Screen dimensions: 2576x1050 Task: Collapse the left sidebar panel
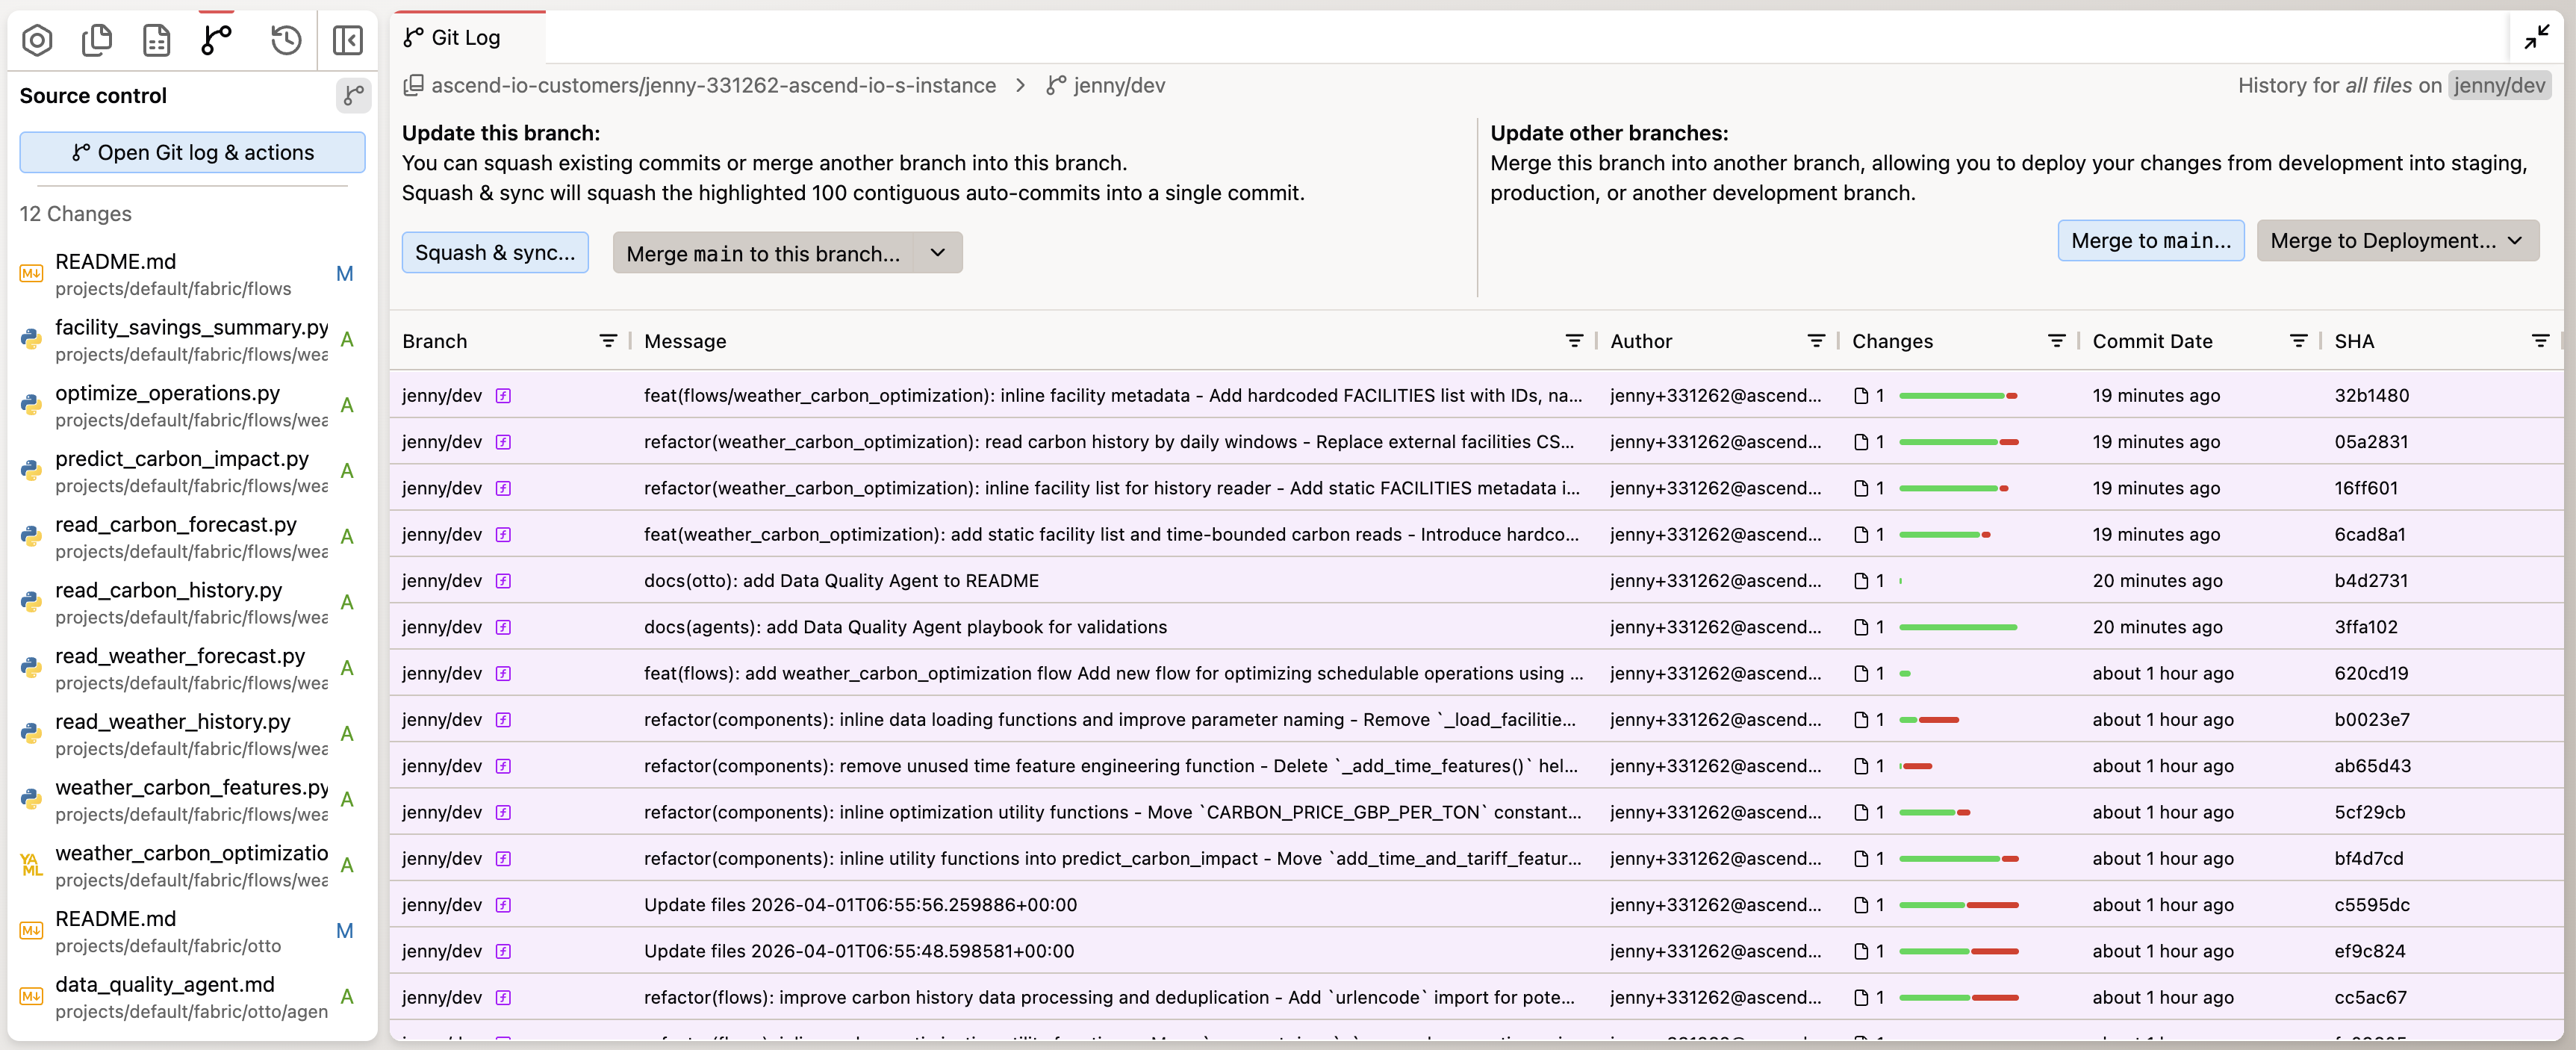347,40
